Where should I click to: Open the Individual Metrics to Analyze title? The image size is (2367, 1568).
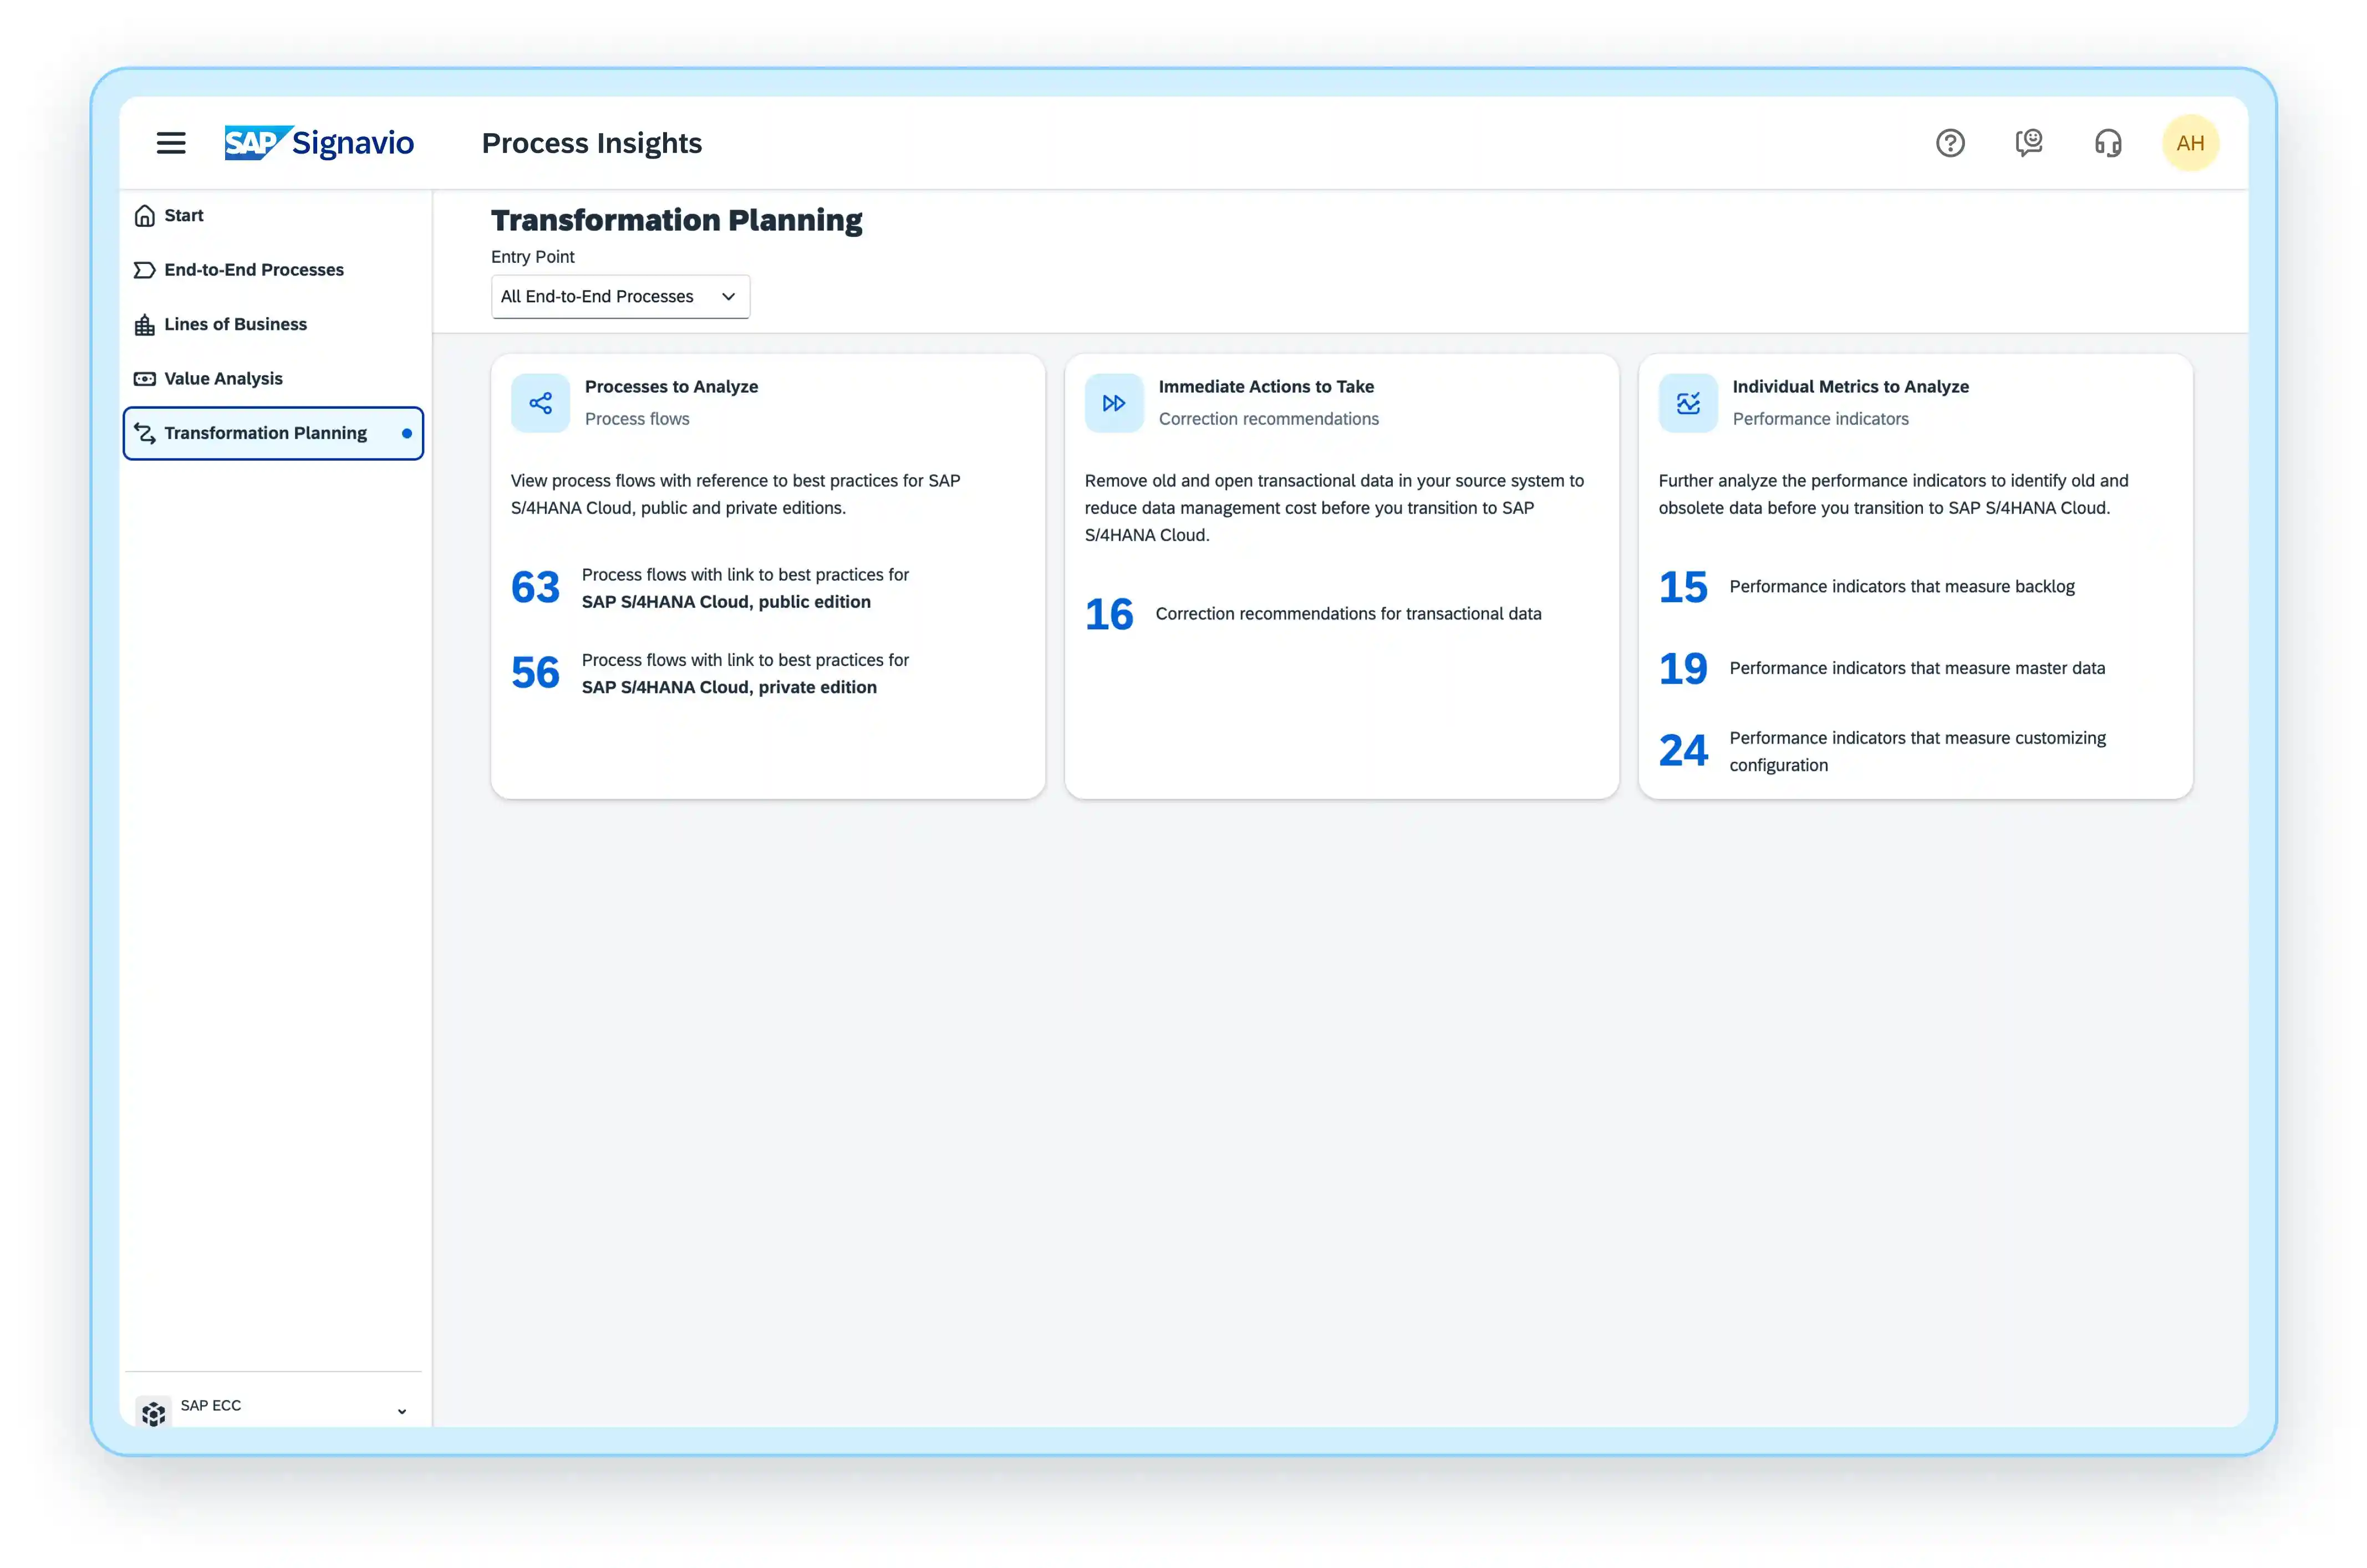click(1850, 387)
